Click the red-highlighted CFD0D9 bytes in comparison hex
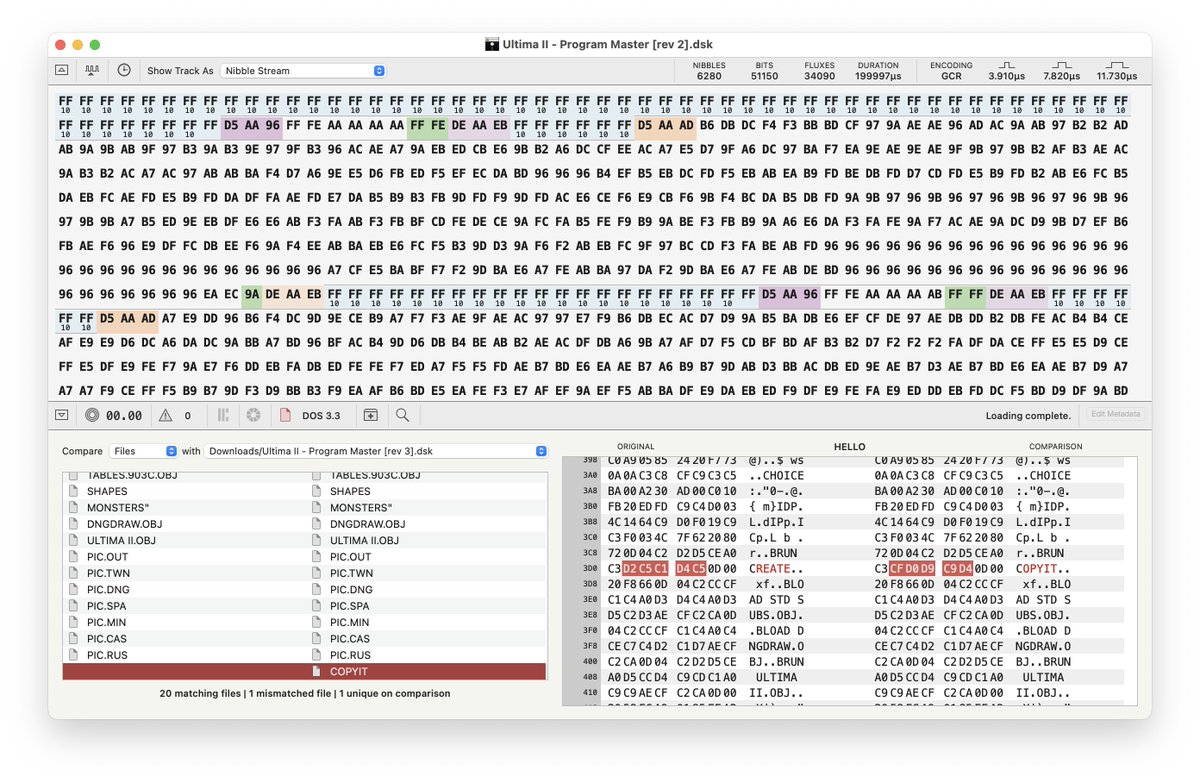The height and width of the screenshot is (783, 1200). [x=912, y=568]
